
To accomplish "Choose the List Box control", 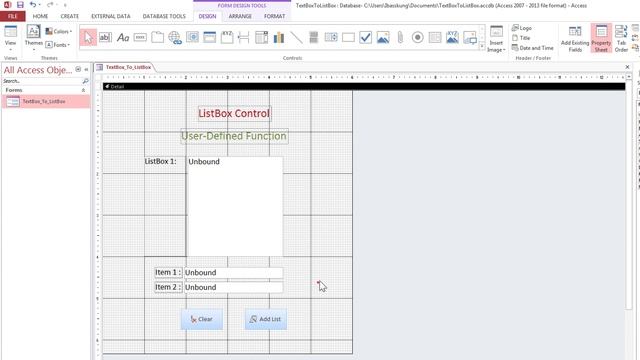I will coord(331,38).
